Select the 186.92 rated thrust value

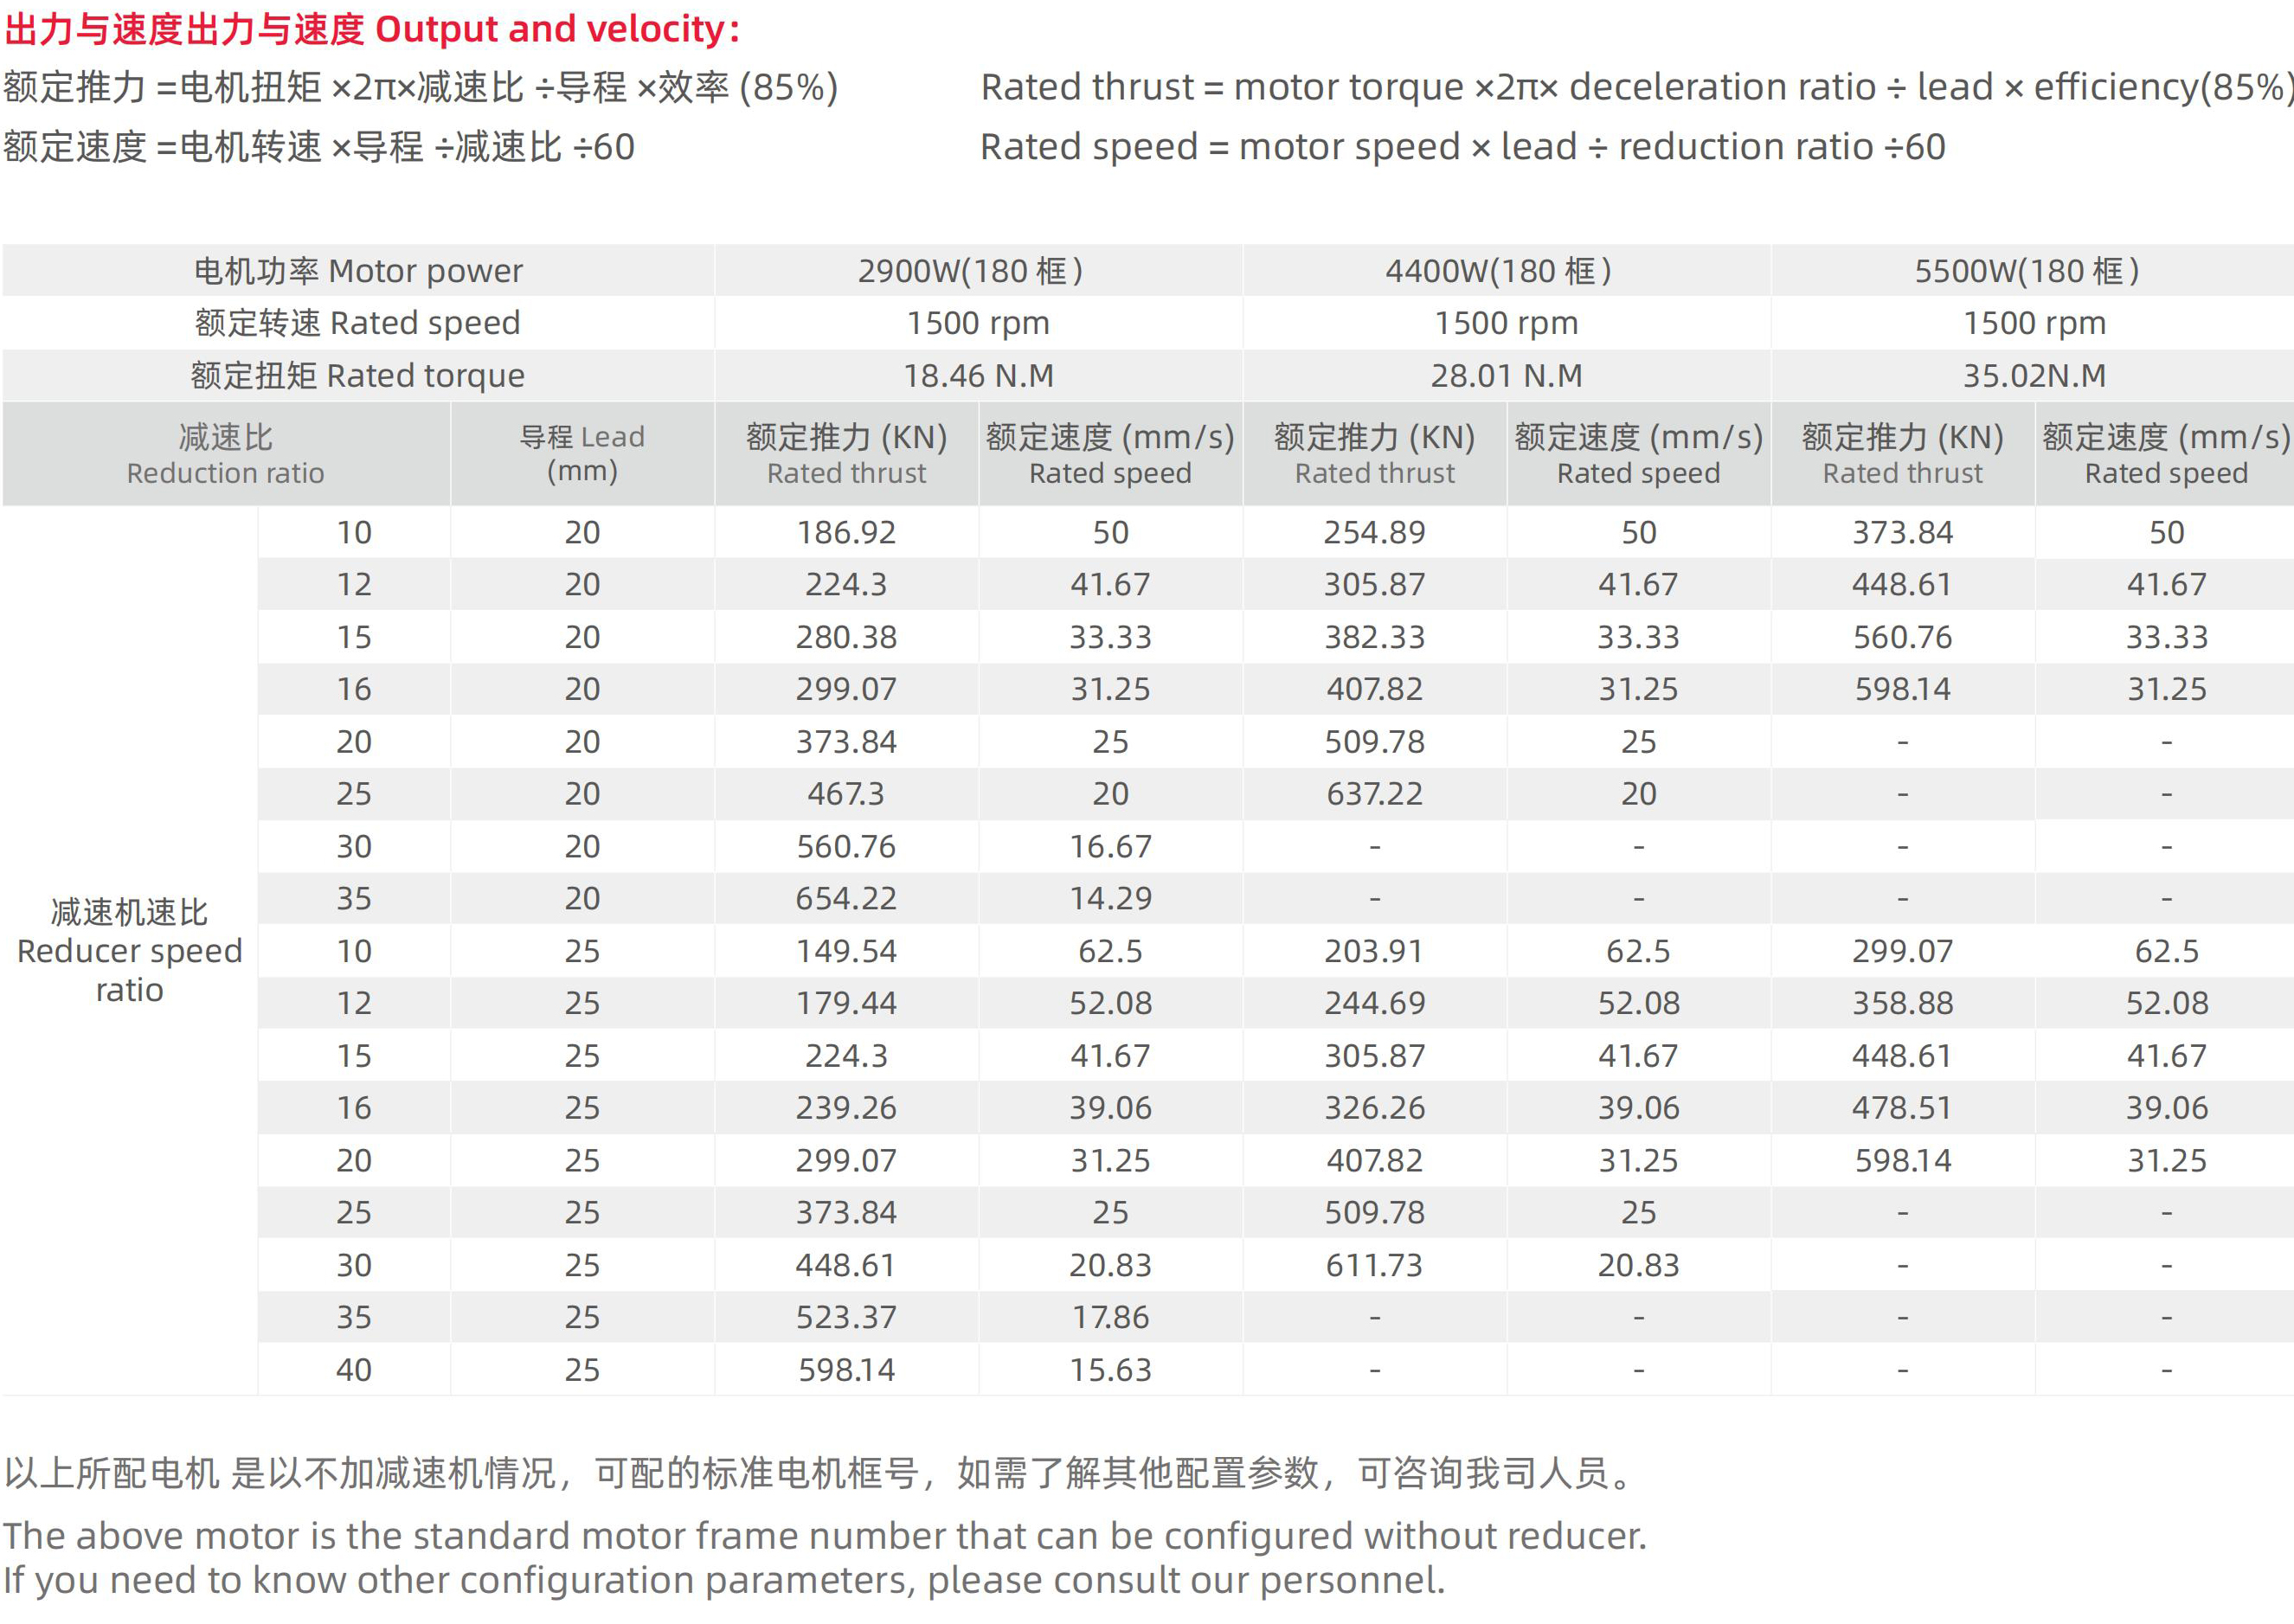coord(846,532)
